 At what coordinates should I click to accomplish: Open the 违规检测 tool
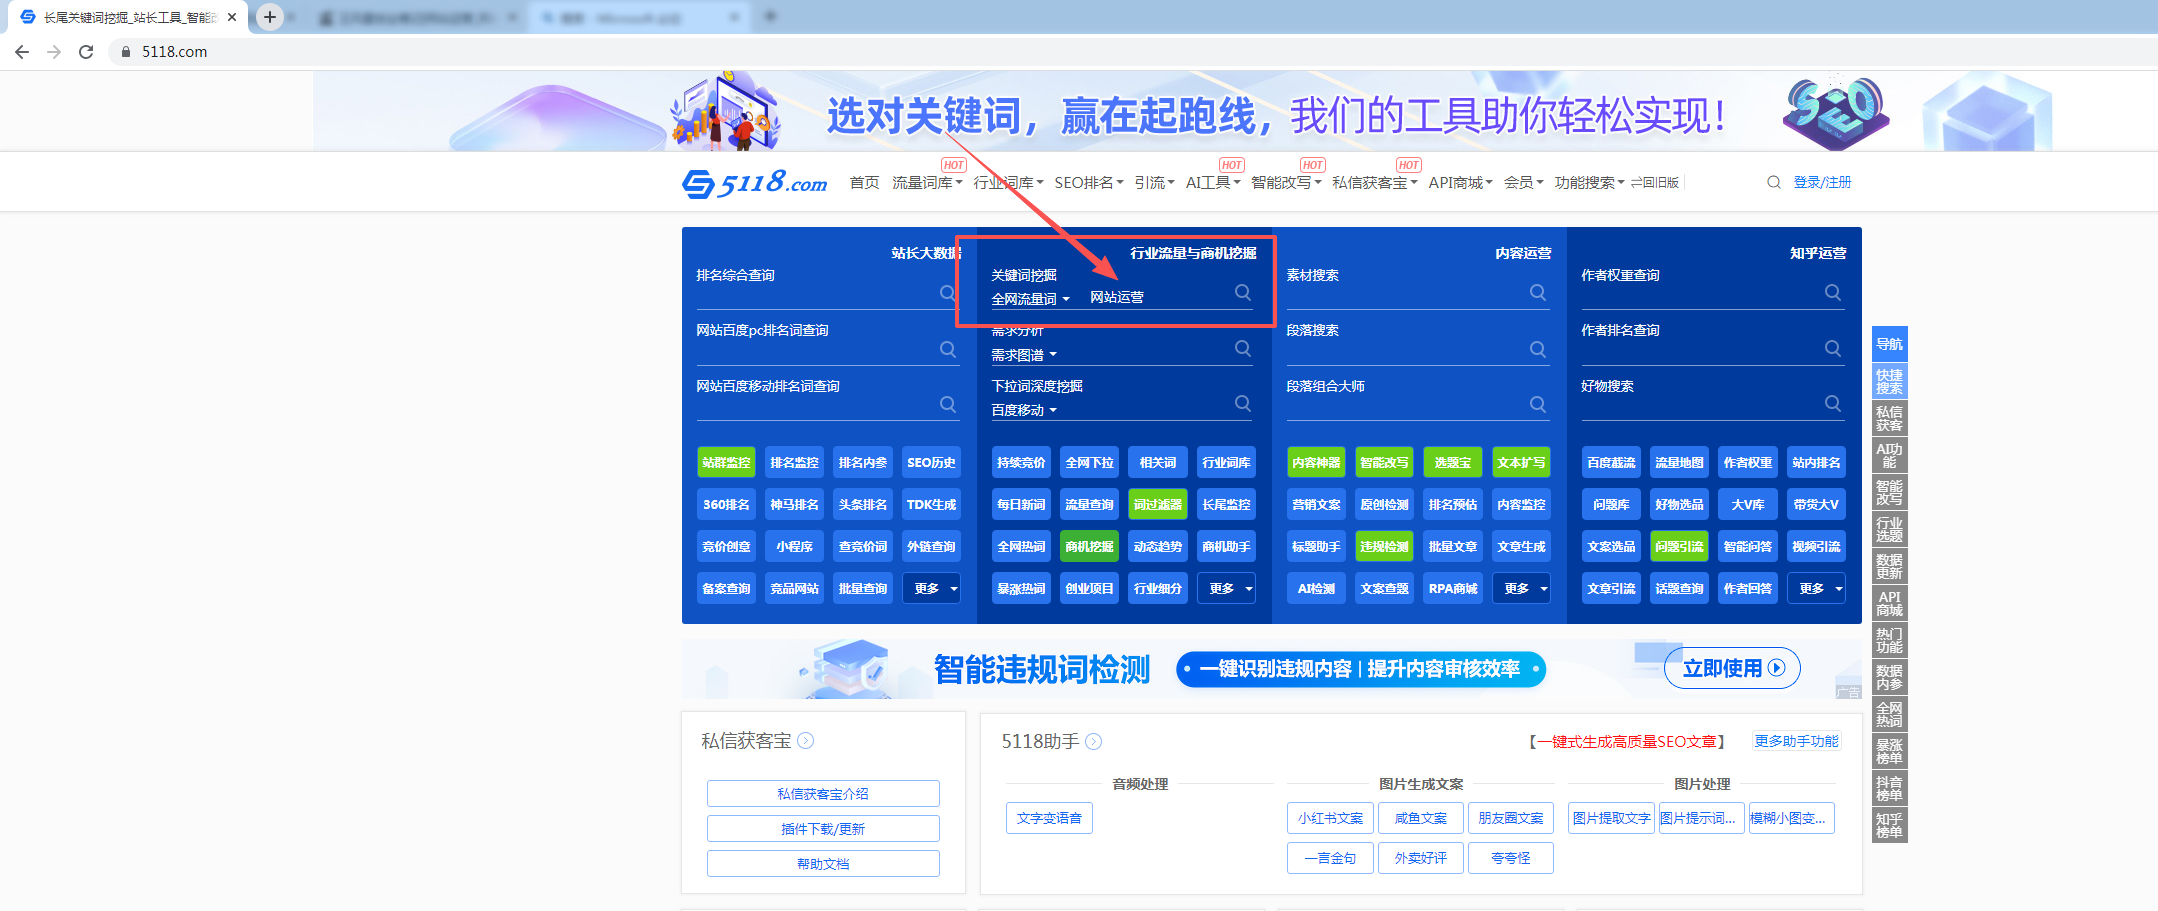1384,546
